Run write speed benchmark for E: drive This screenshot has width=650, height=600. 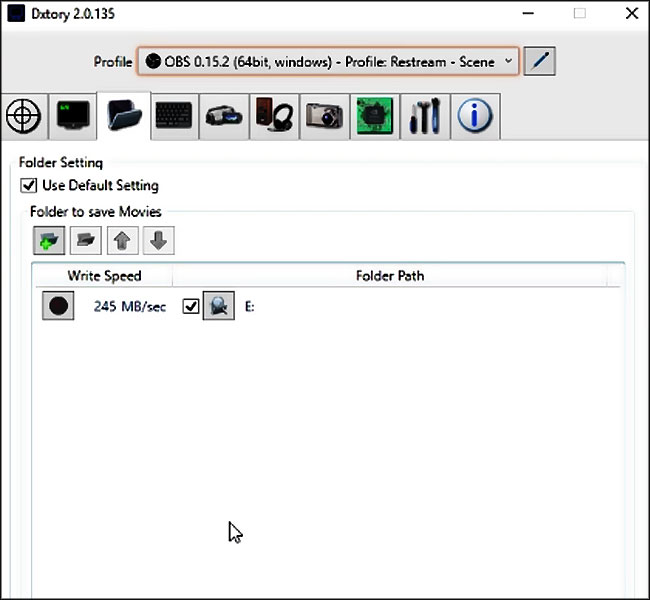pos(58,306)
